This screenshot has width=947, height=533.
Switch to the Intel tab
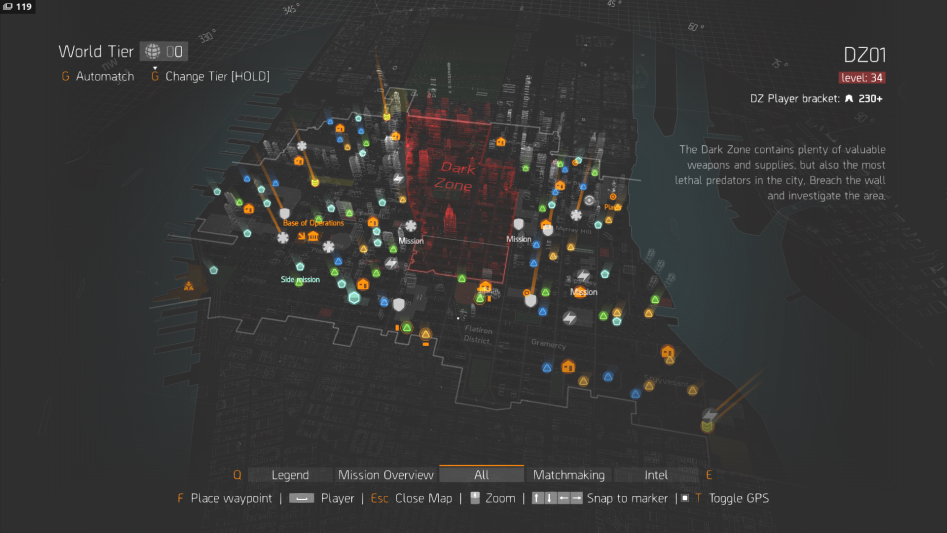click(x=656, y=475)
